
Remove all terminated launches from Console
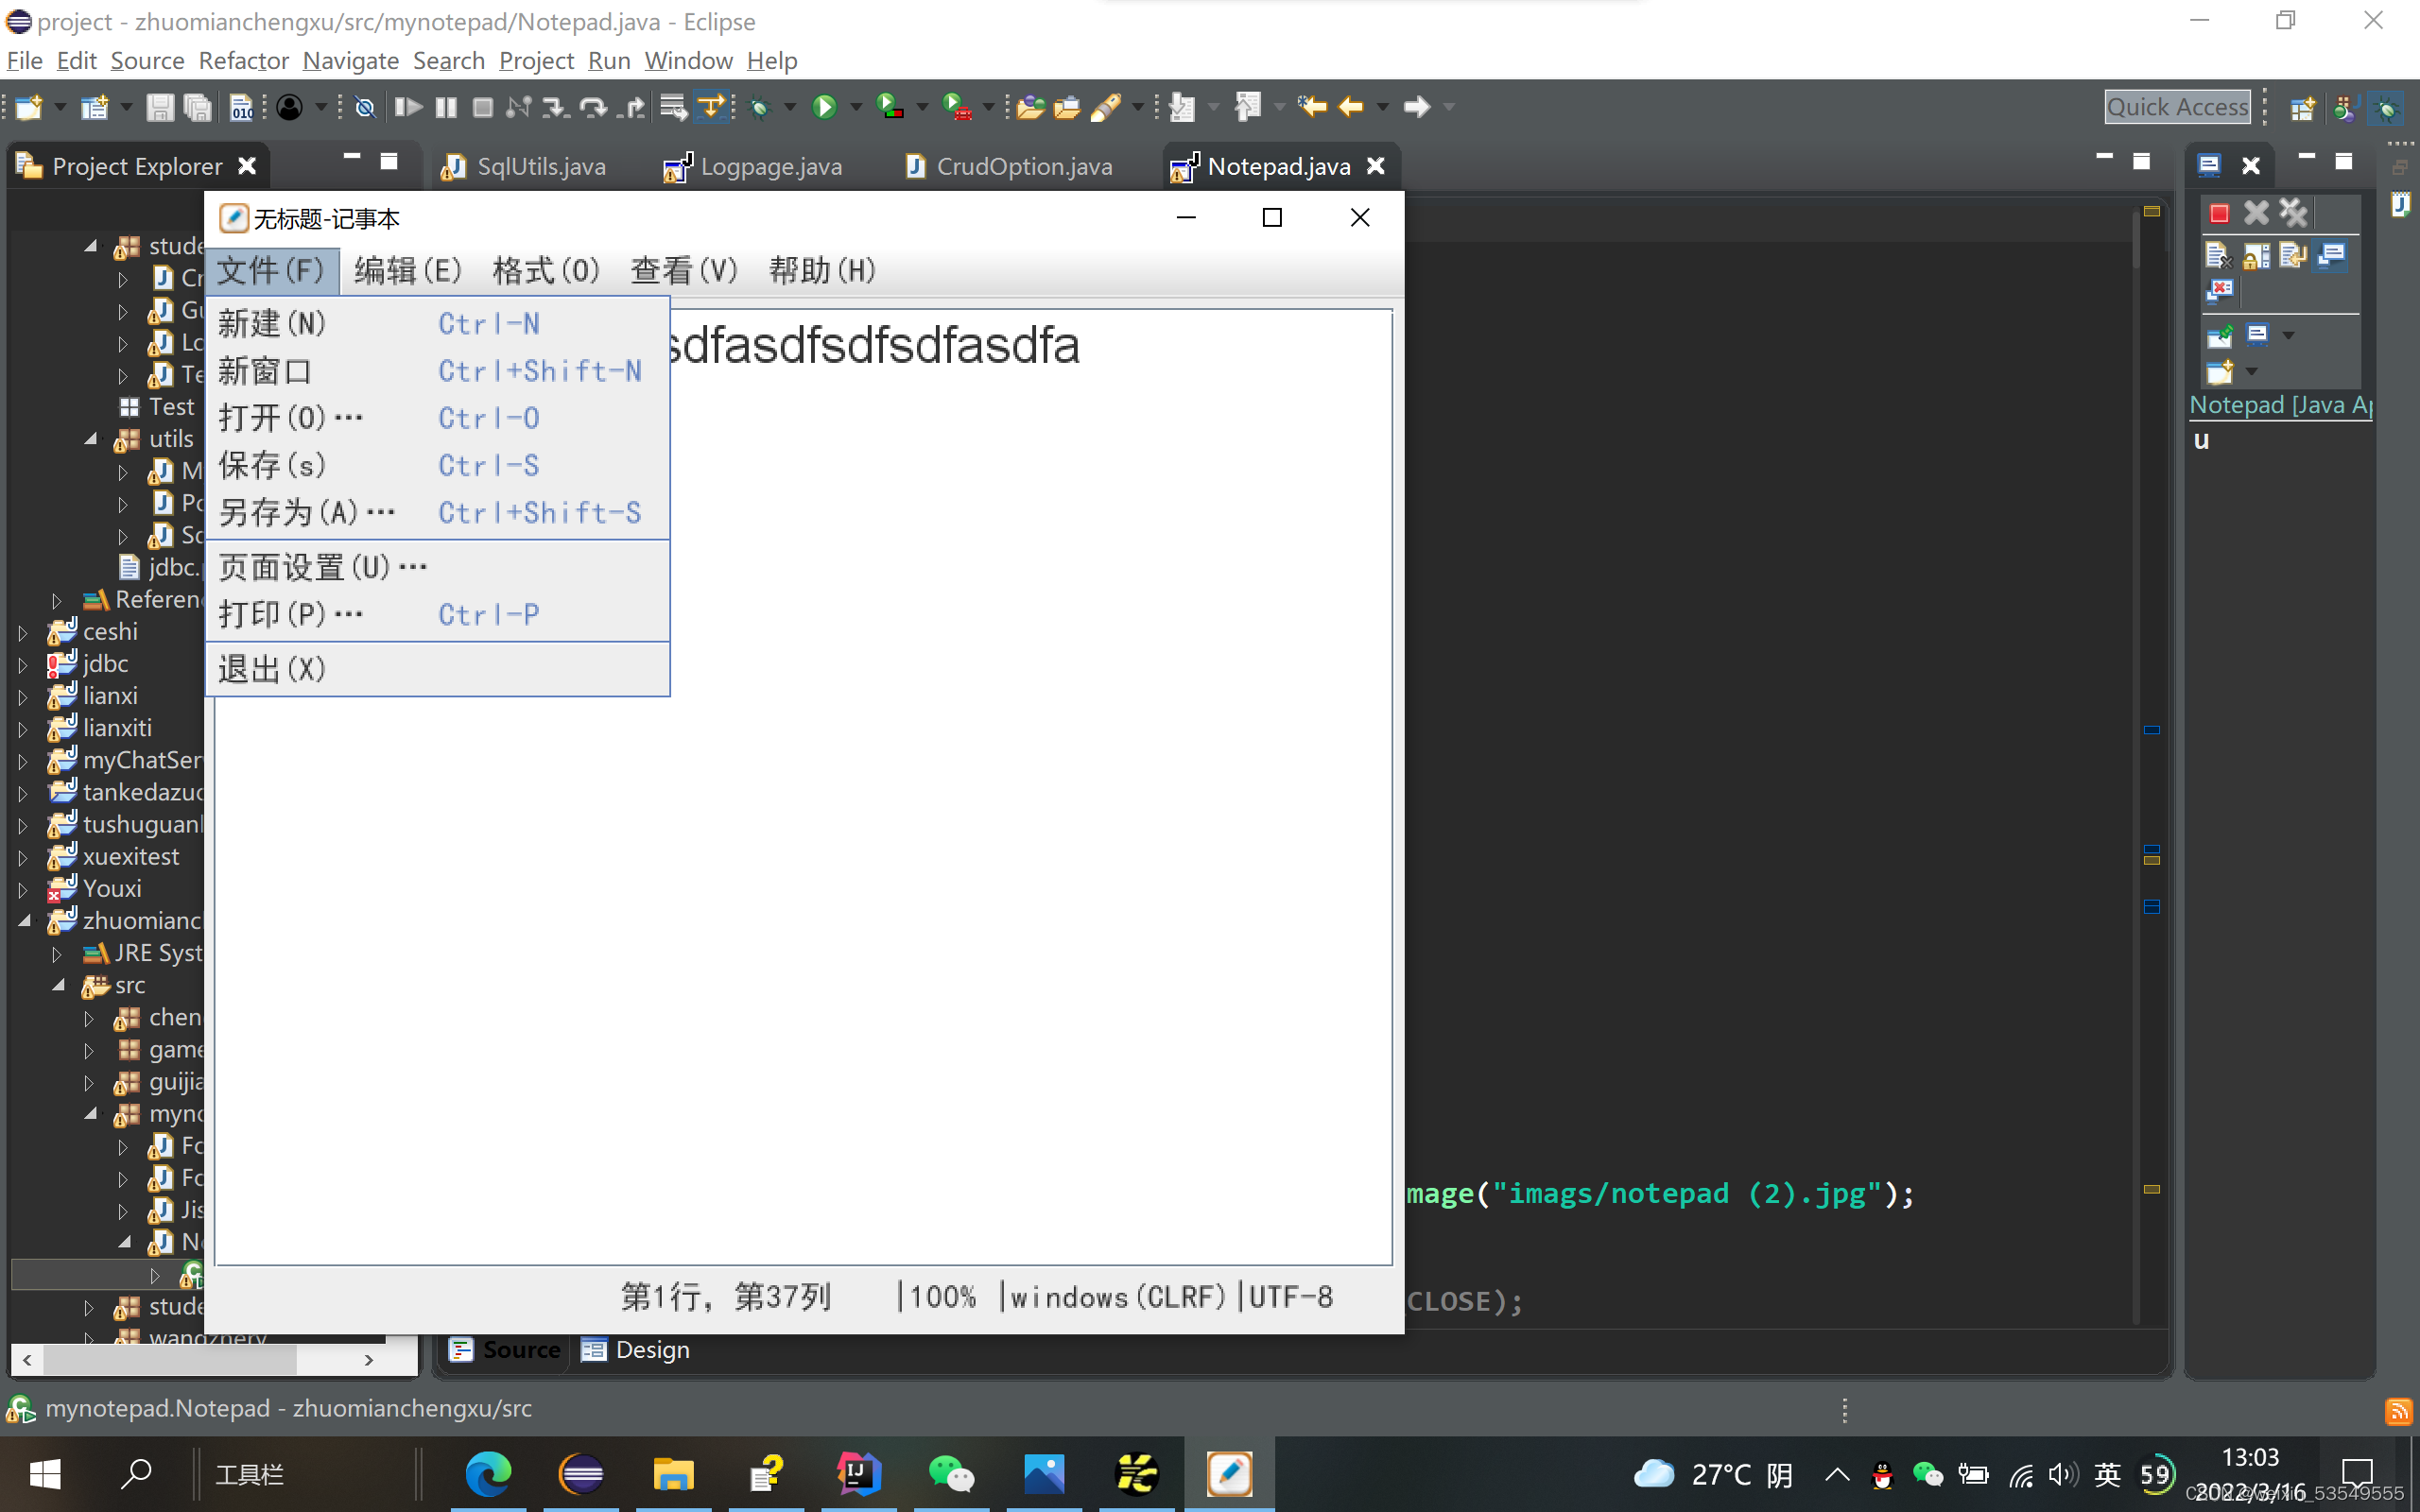click(x=2293, y=214)
